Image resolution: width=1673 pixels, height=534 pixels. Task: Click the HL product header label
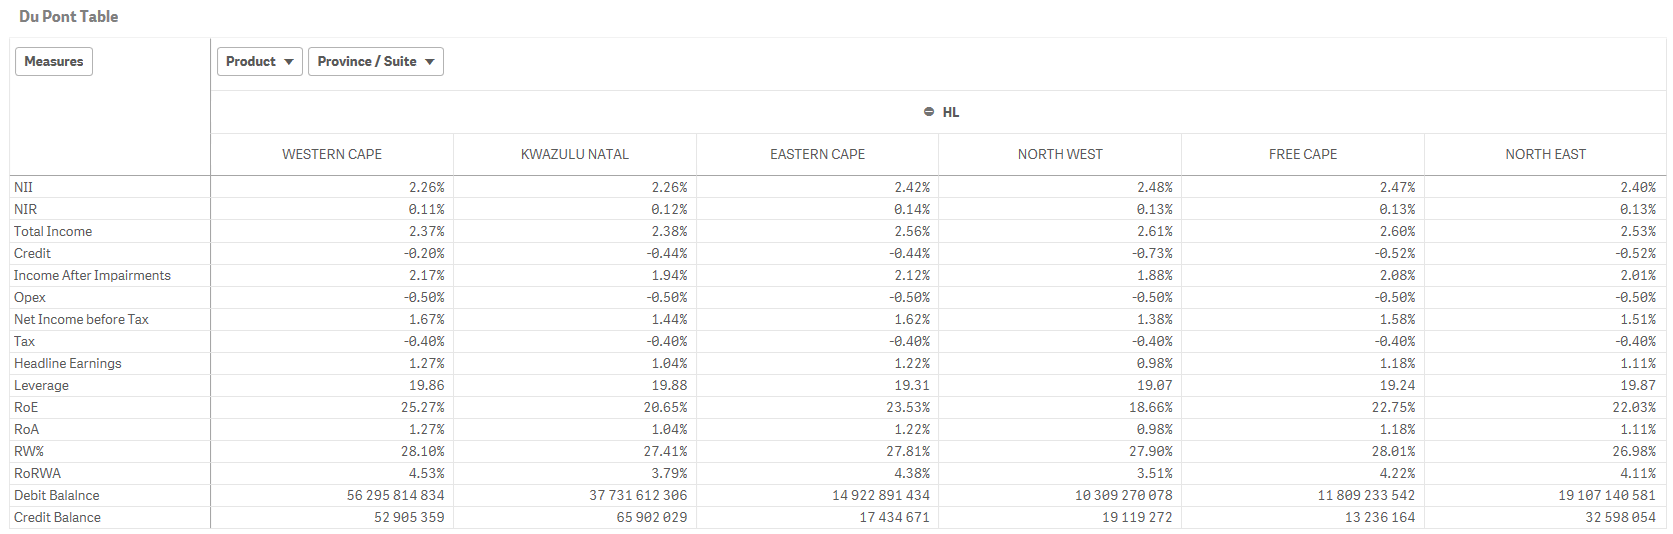click(951, 112)
